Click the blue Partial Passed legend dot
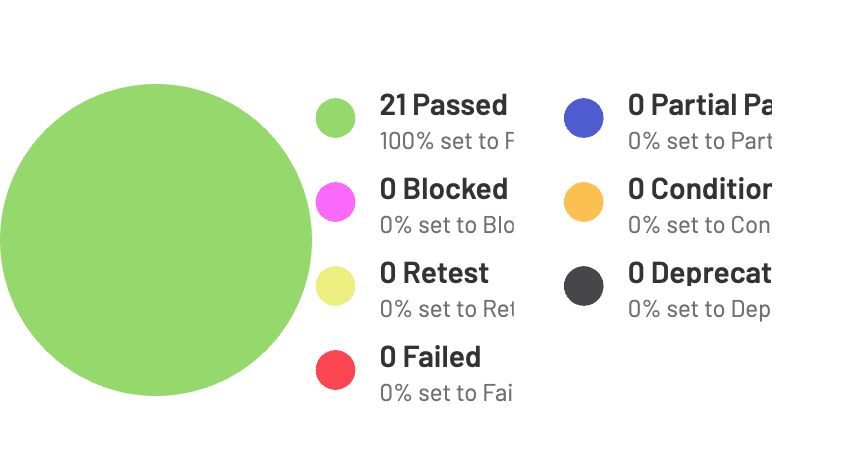Image resolution: width=852 pixels, height=460 pixels. 584,118
